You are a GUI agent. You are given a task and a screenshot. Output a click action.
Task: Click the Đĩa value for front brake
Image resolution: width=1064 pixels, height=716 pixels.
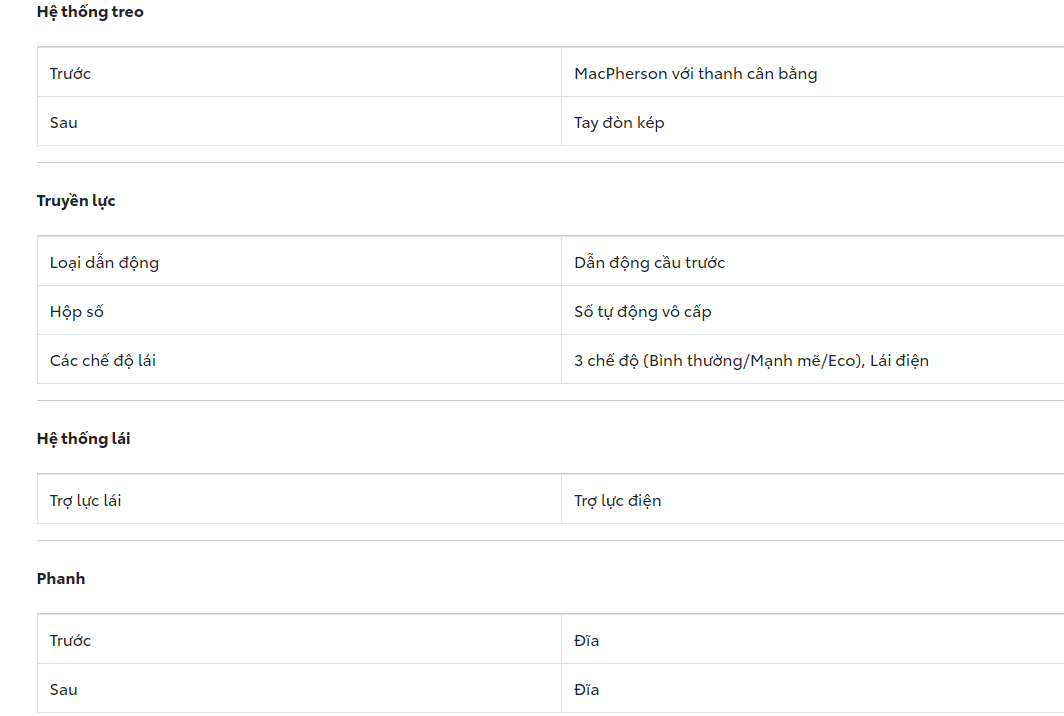click(x=586, y=640)
